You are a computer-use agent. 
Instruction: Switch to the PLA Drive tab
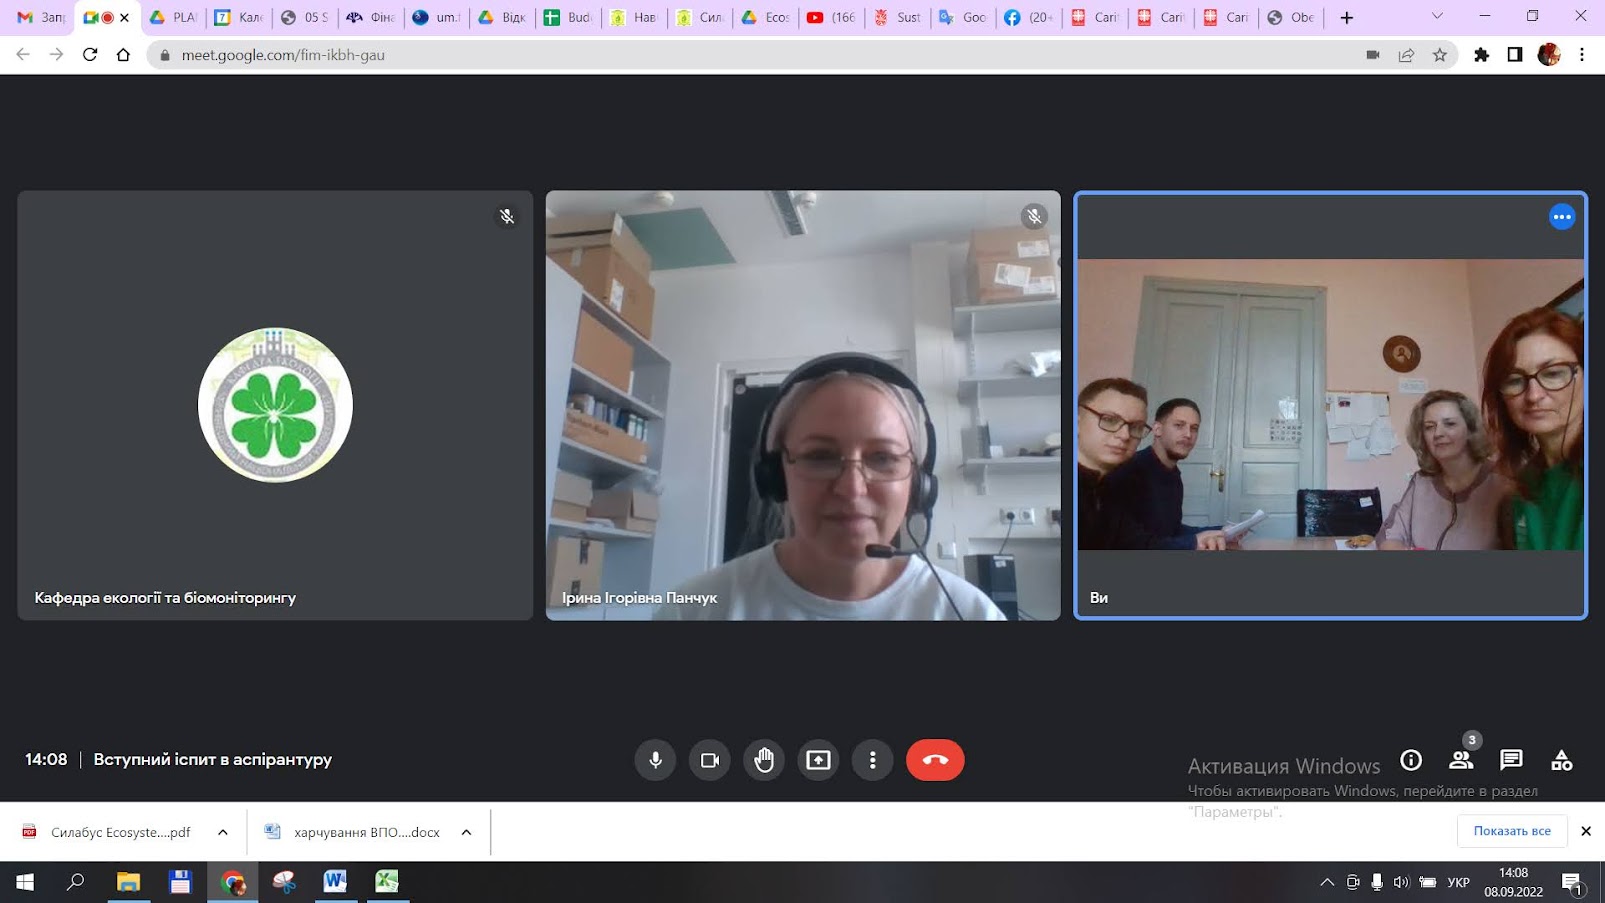pyautogui.click(x=173, y=17)
